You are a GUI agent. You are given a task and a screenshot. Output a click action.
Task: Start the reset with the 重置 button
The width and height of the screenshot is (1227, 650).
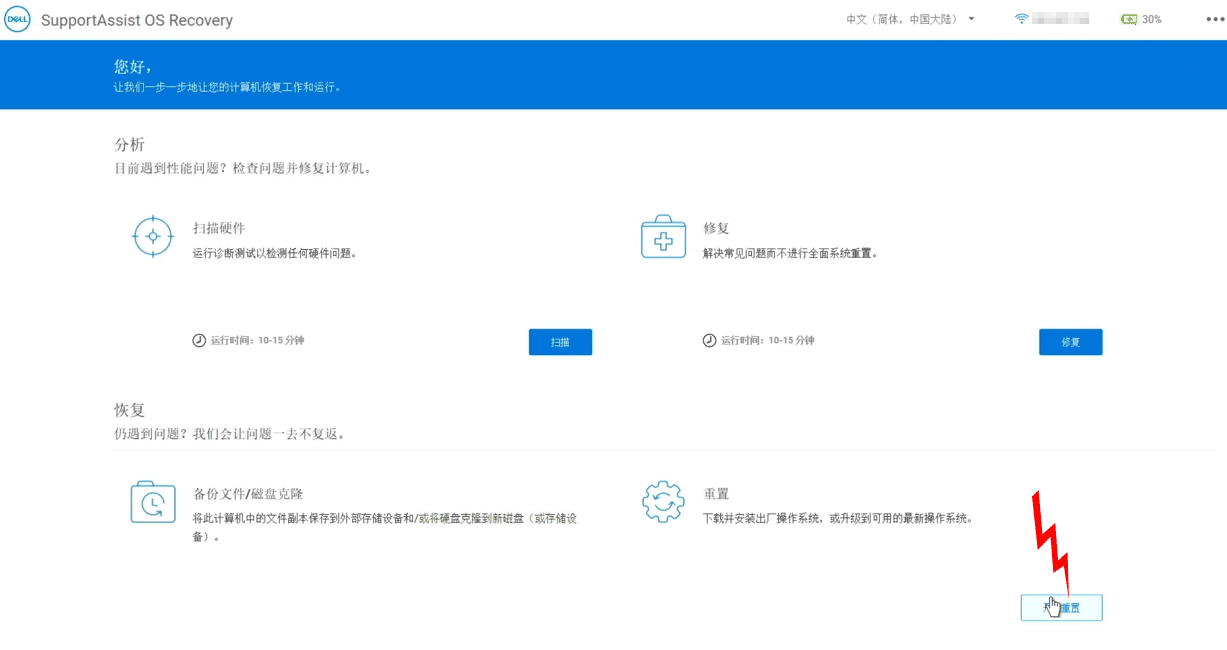(1061, 608)
